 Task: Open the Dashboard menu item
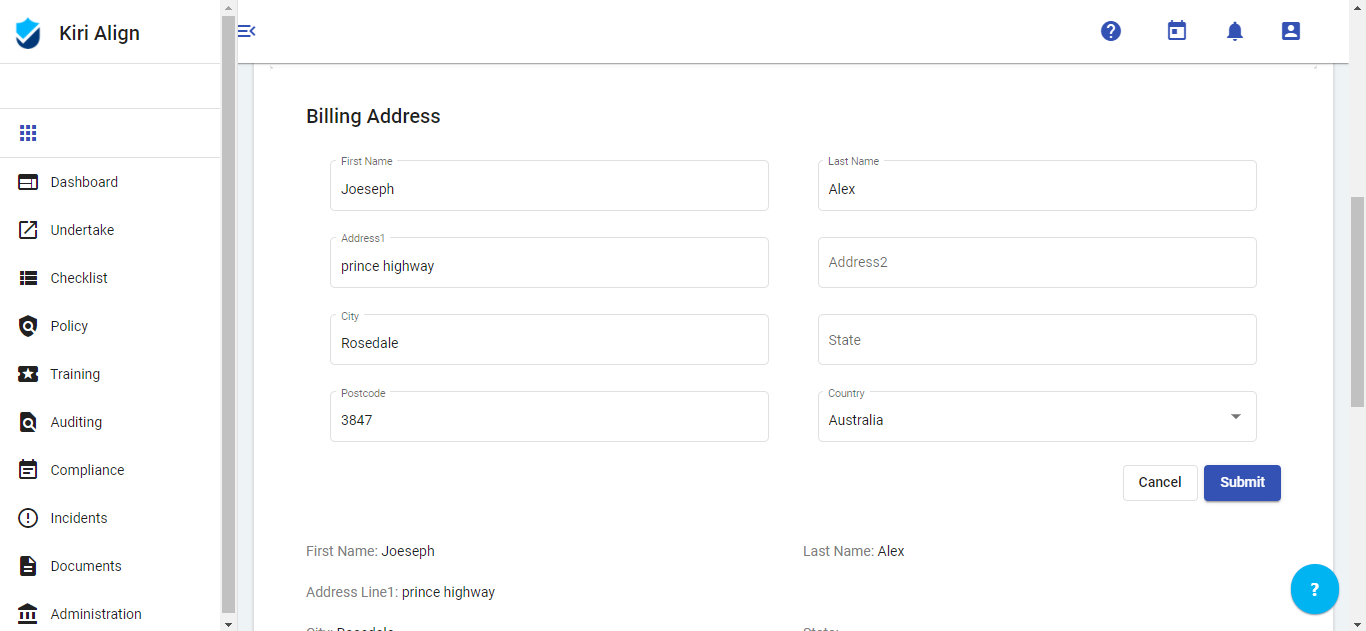click(x=110, y=182)
